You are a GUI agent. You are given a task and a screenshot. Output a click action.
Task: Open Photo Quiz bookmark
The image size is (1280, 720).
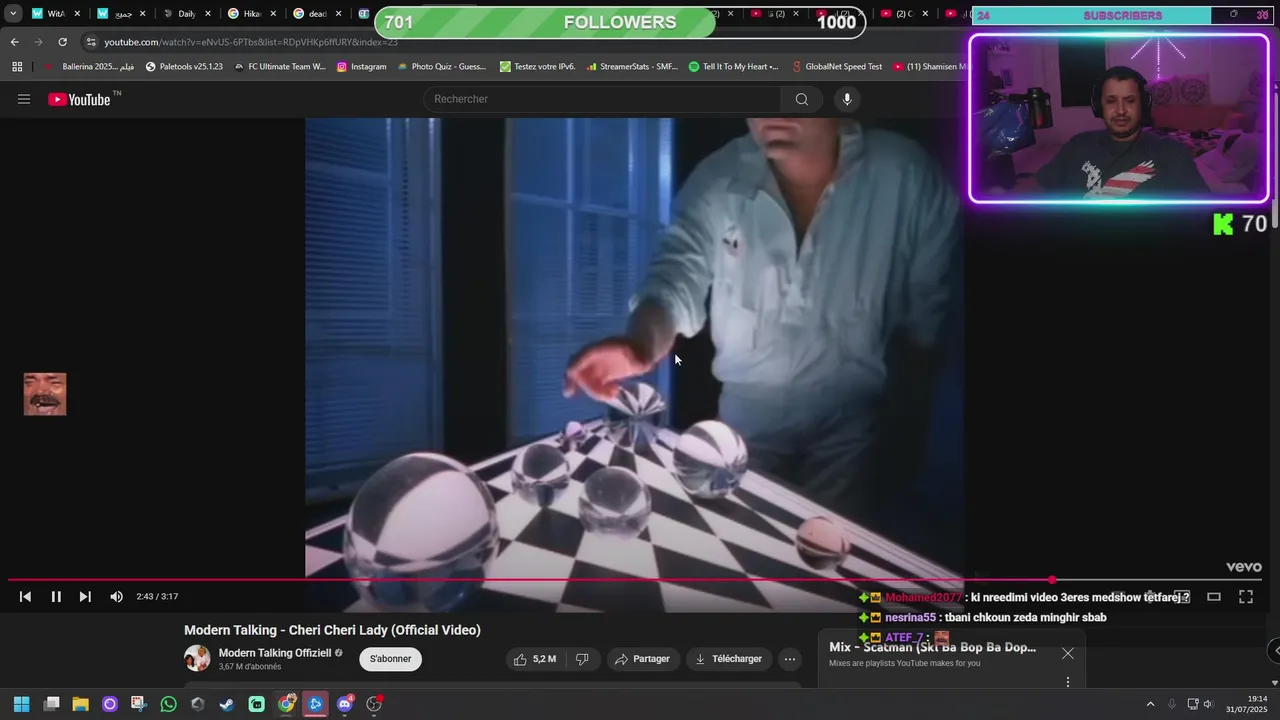441,67
